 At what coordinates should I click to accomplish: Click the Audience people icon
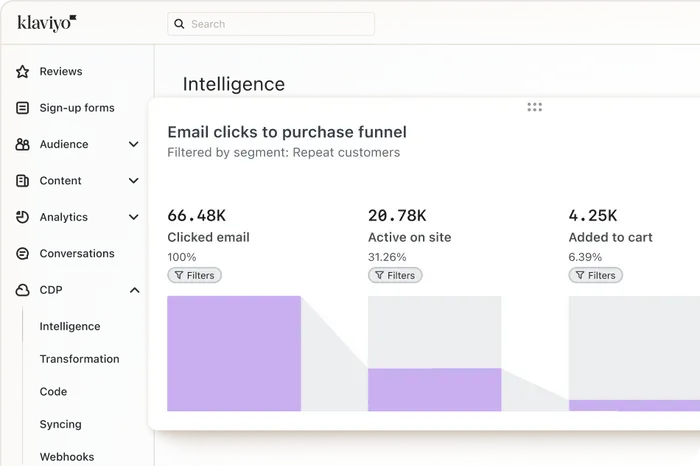tap(23, 145)
